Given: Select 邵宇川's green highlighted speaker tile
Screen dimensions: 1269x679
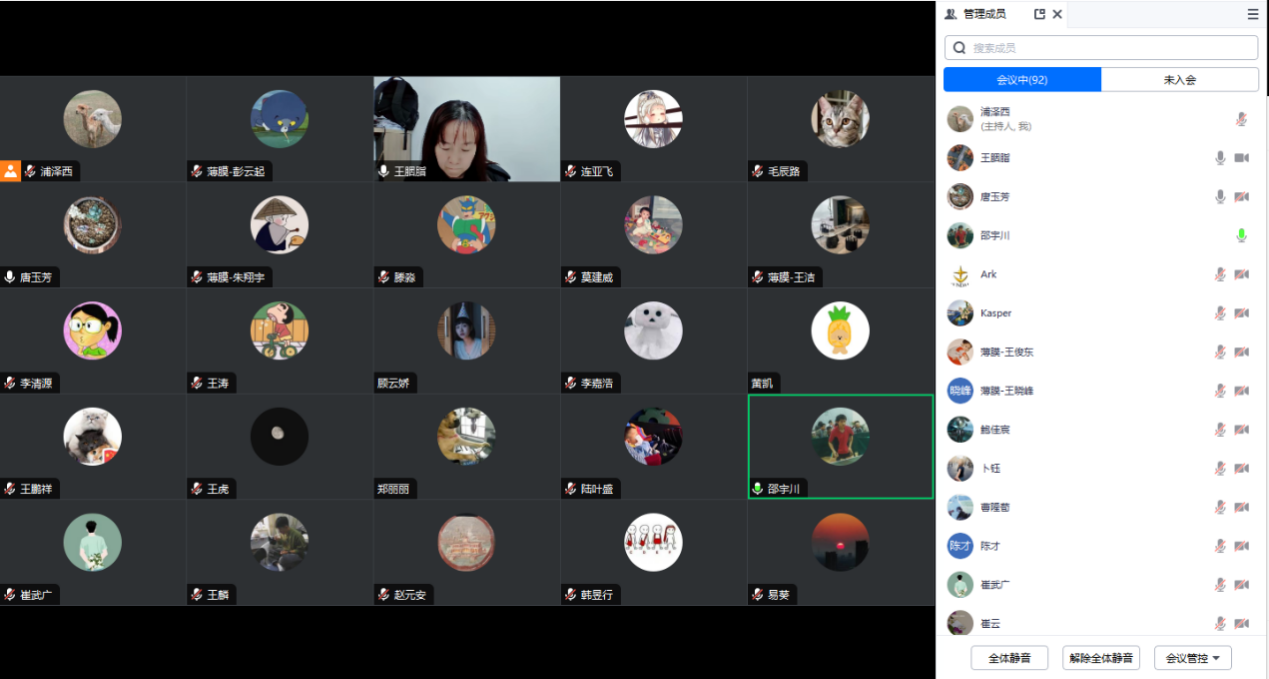Looking at the screenshot, I should coord(840,446).
